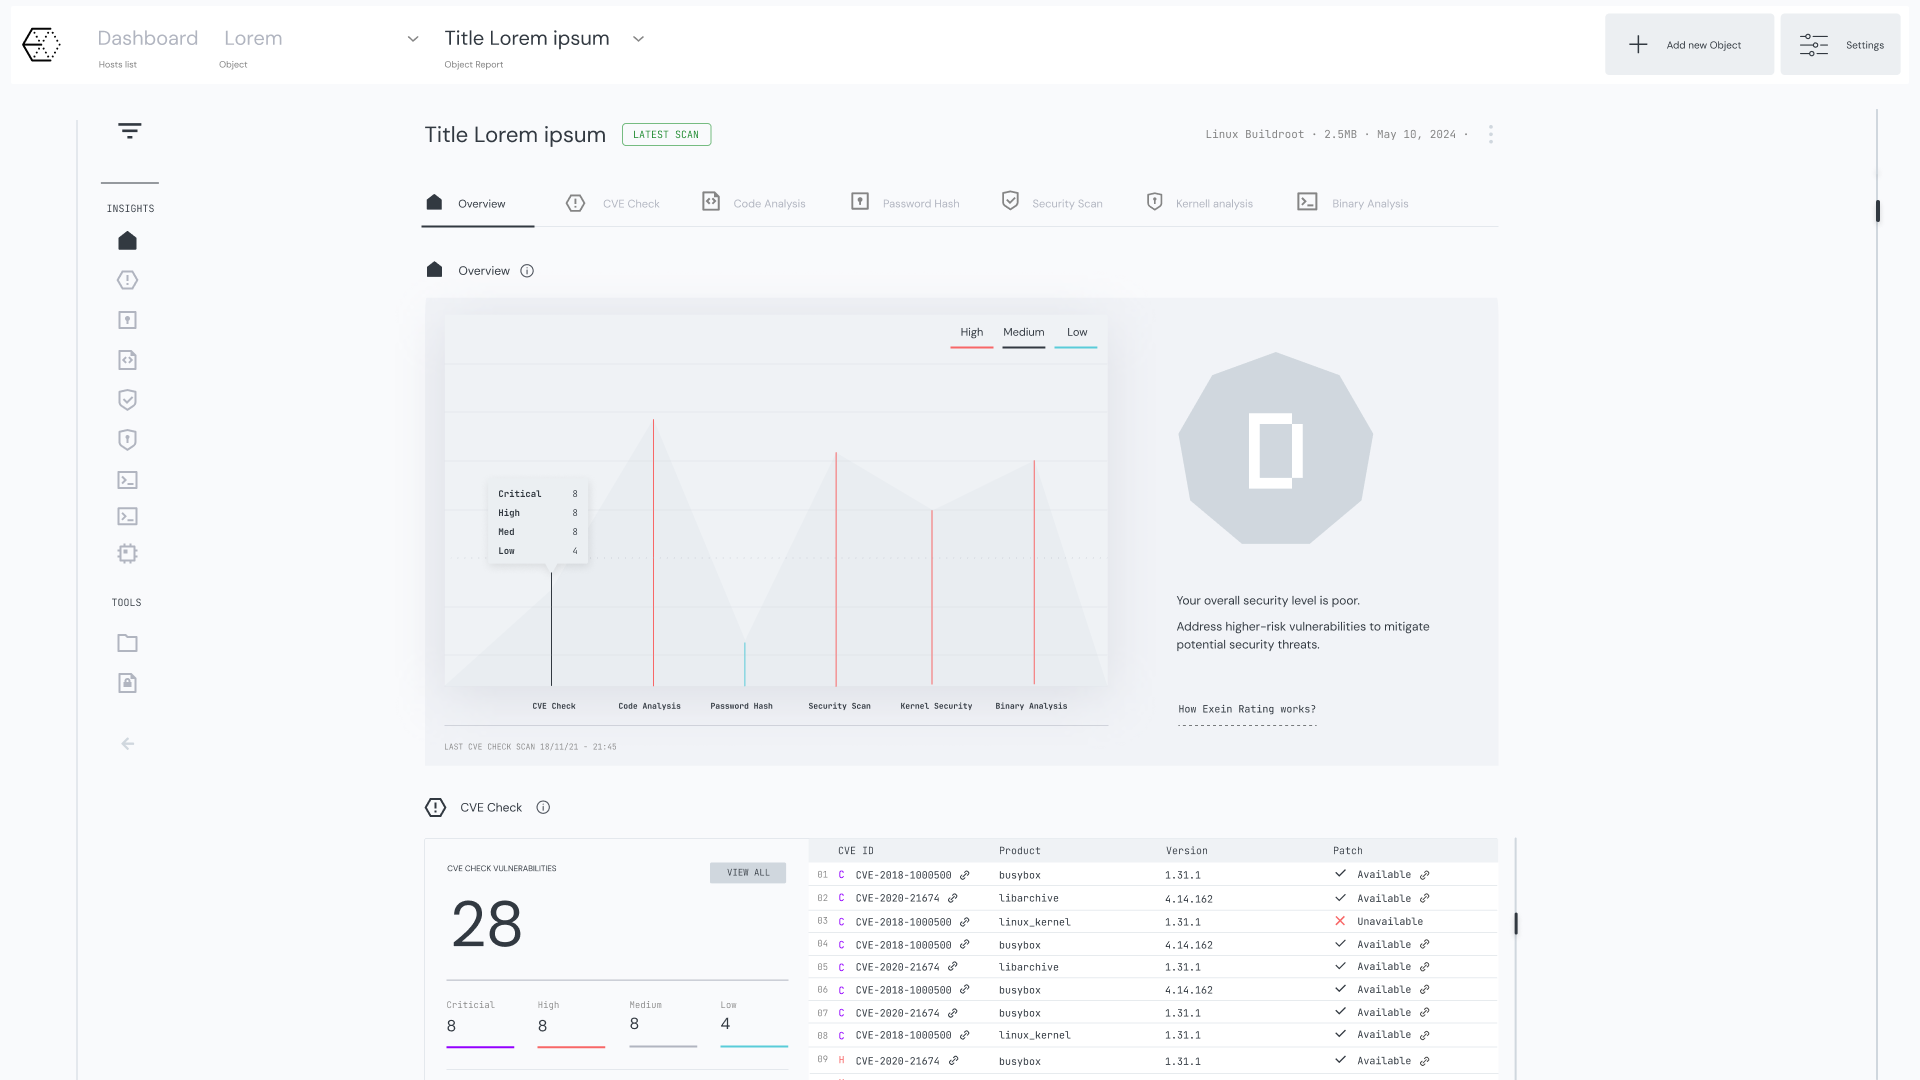Click the main page scrollbar thumb
The width and height of the screenshot is (1920, 1080).
coord(1877,211)
